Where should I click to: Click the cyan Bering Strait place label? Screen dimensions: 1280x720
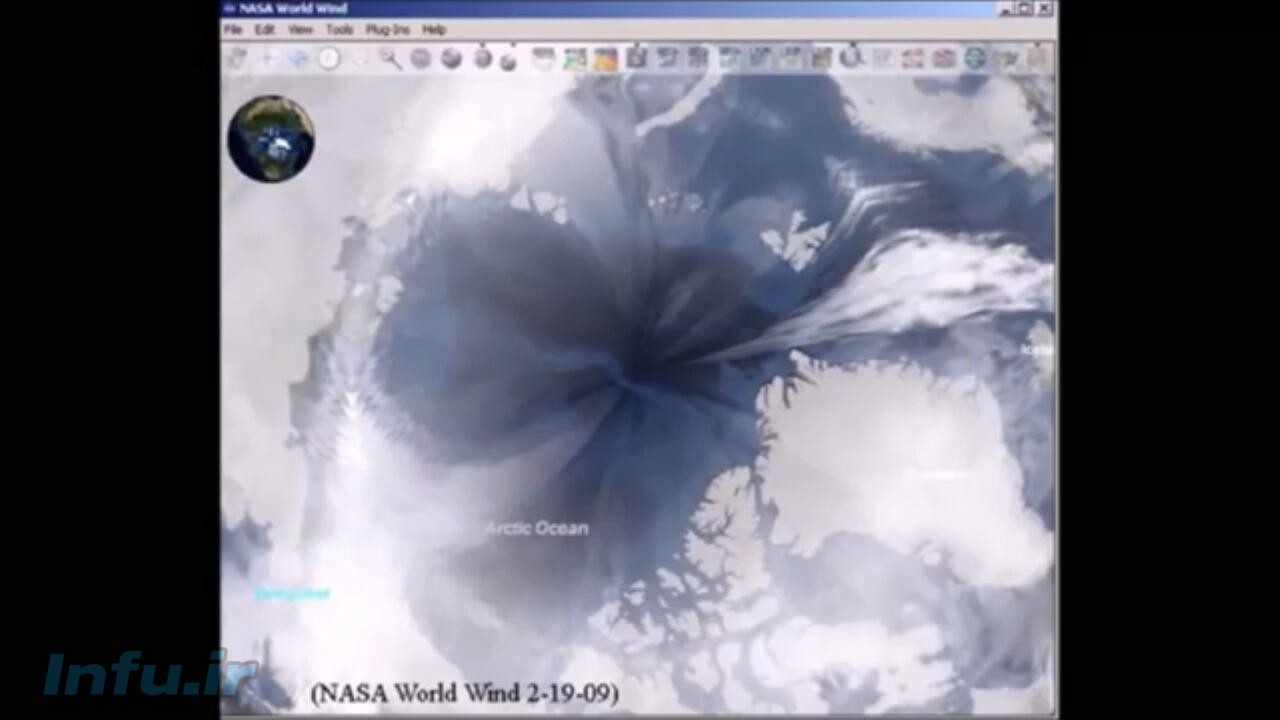click(x=291, y=593)
